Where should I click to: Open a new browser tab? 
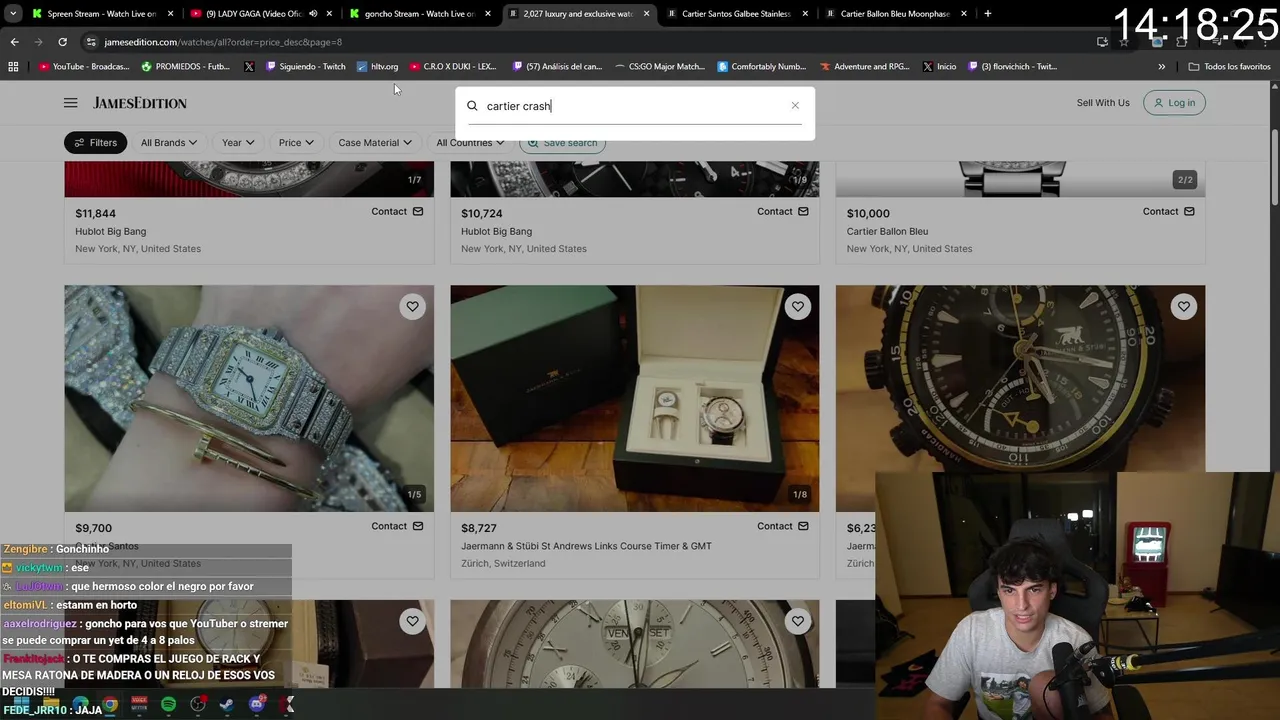987,14
